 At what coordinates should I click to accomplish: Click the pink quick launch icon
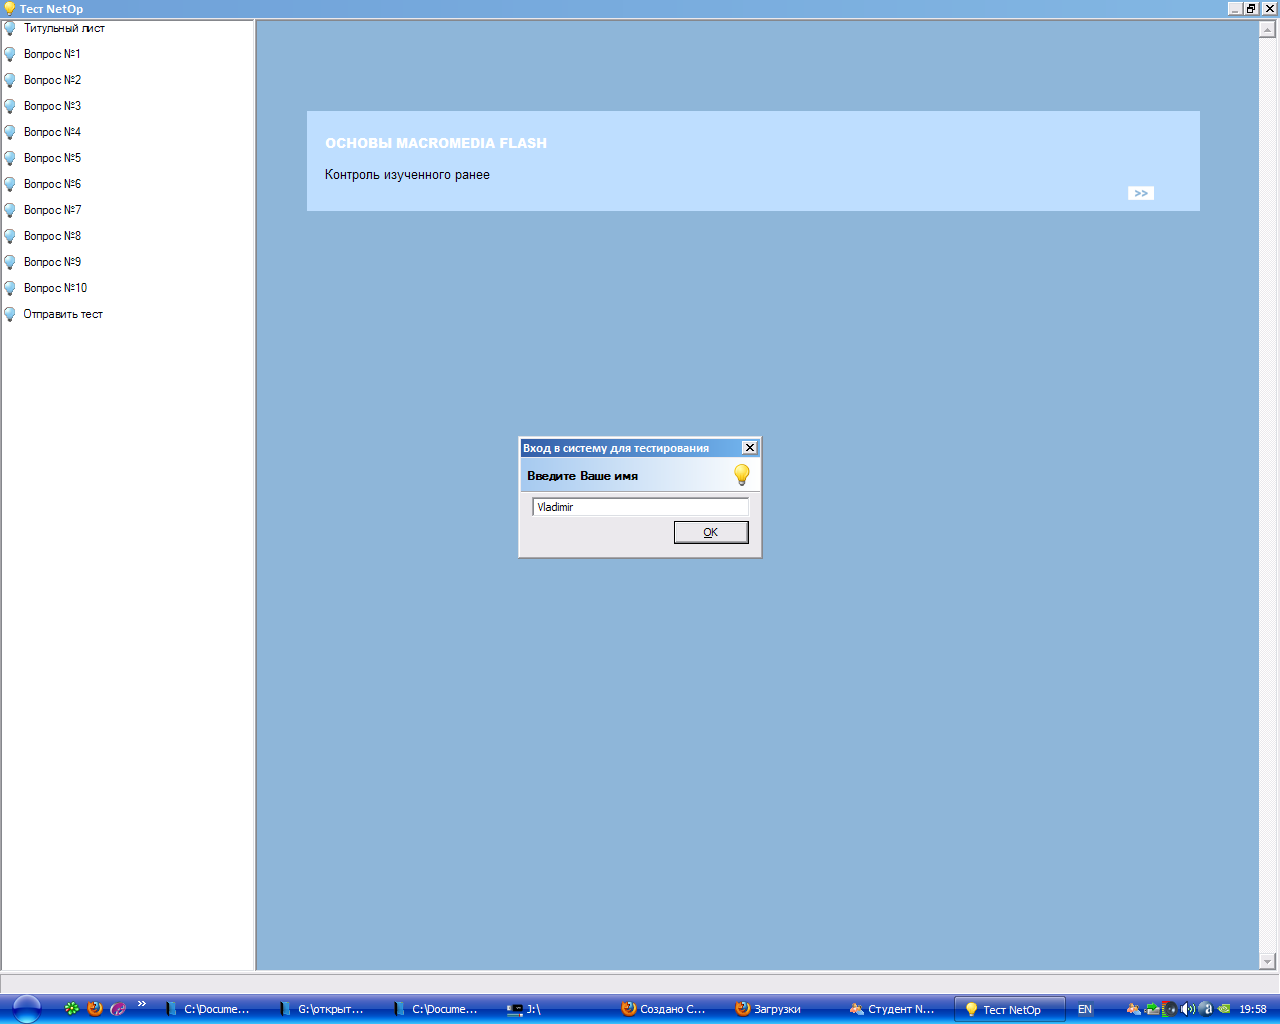click(x=118, y=1009)
